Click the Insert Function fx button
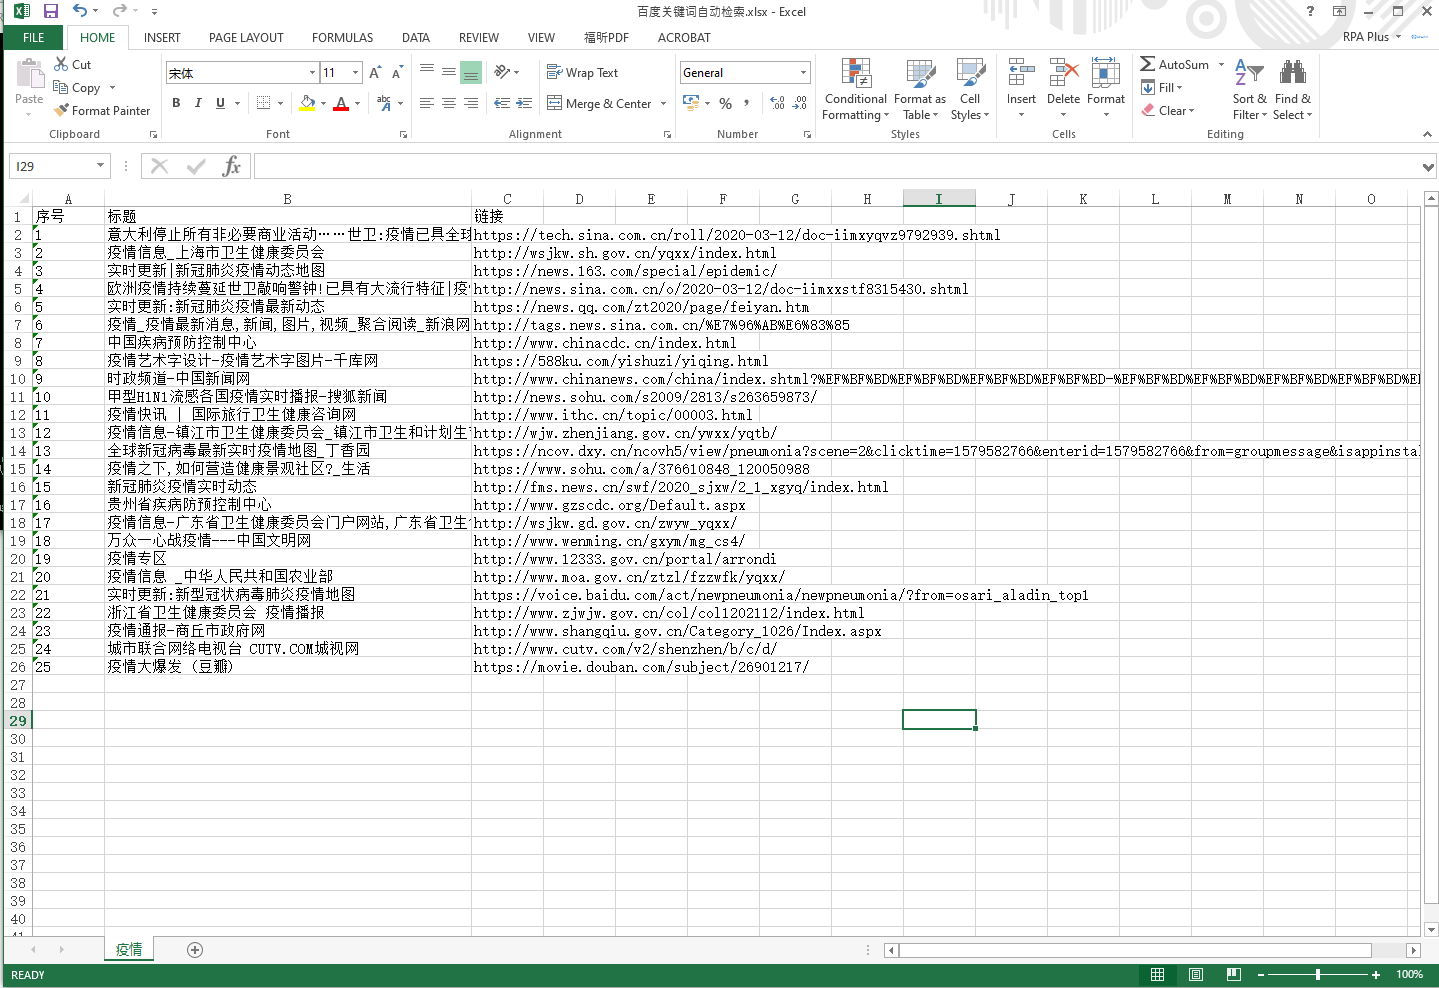This screenshot has width=1439, height=988. pos(231,166)
